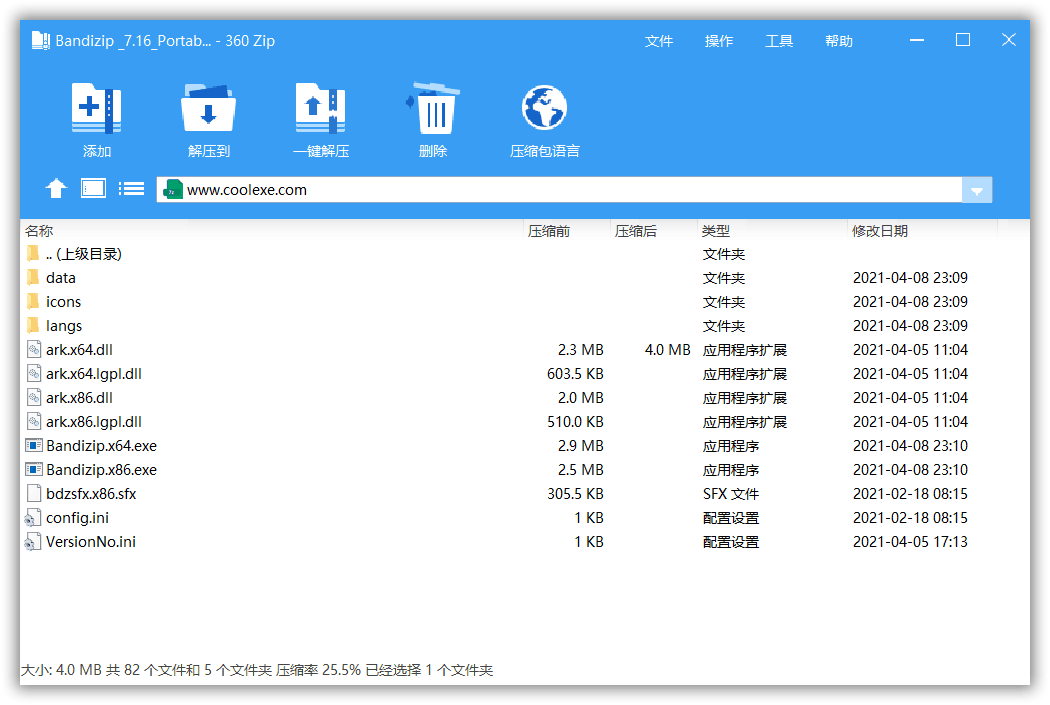Select file name 'config.ini'
The image size is (1050, 705).
coord(77,518)
